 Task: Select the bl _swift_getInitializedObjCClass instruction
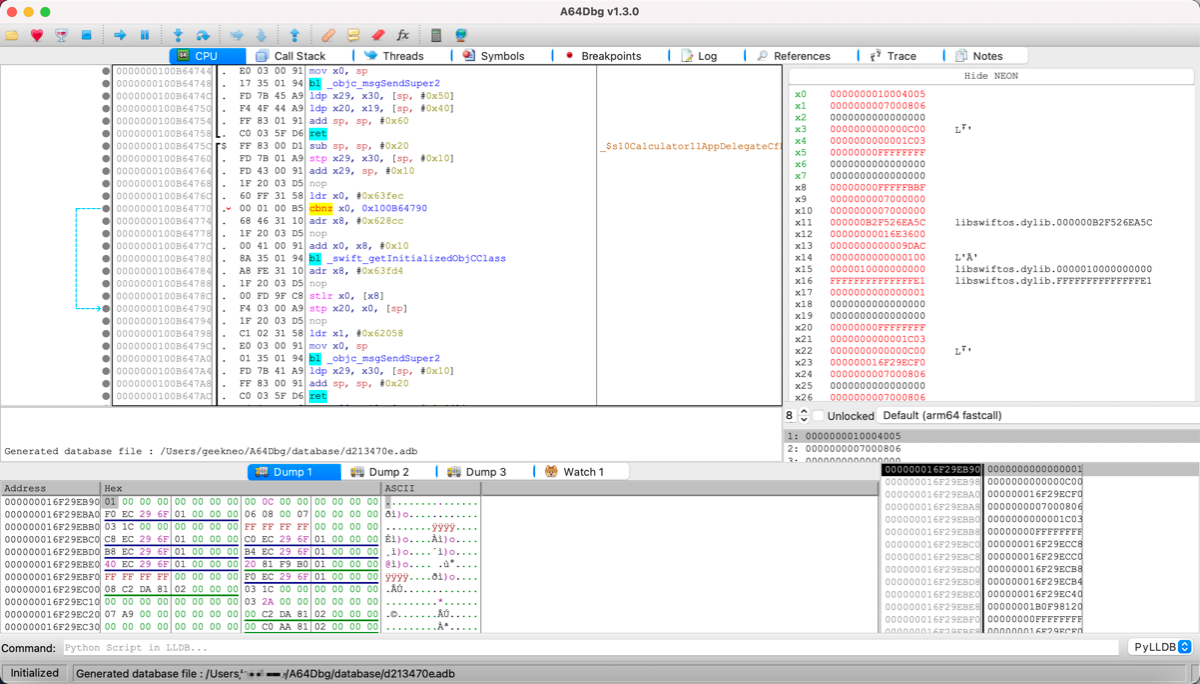407,258
